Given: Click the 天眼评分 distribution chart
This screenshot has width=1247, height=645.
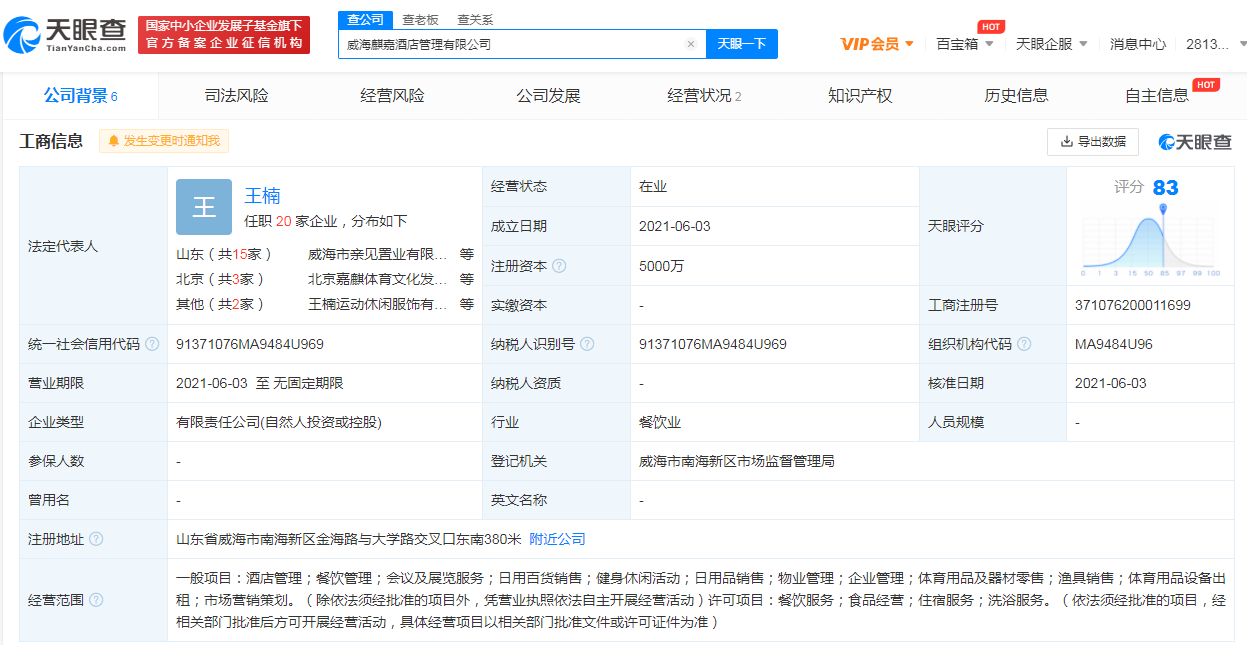Looking at the screenshot, I should pyautogui.click(x=1151, y=240).
